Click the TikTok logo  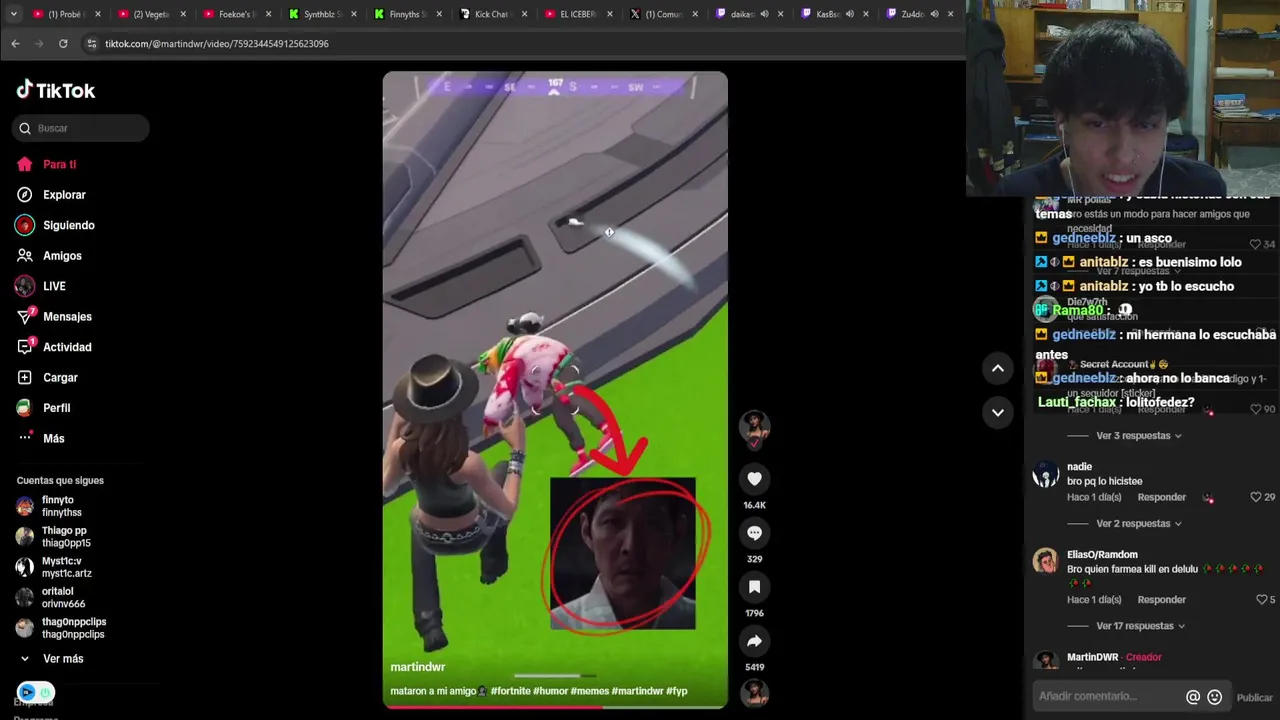pyautogui.click(x=56, y=90)
